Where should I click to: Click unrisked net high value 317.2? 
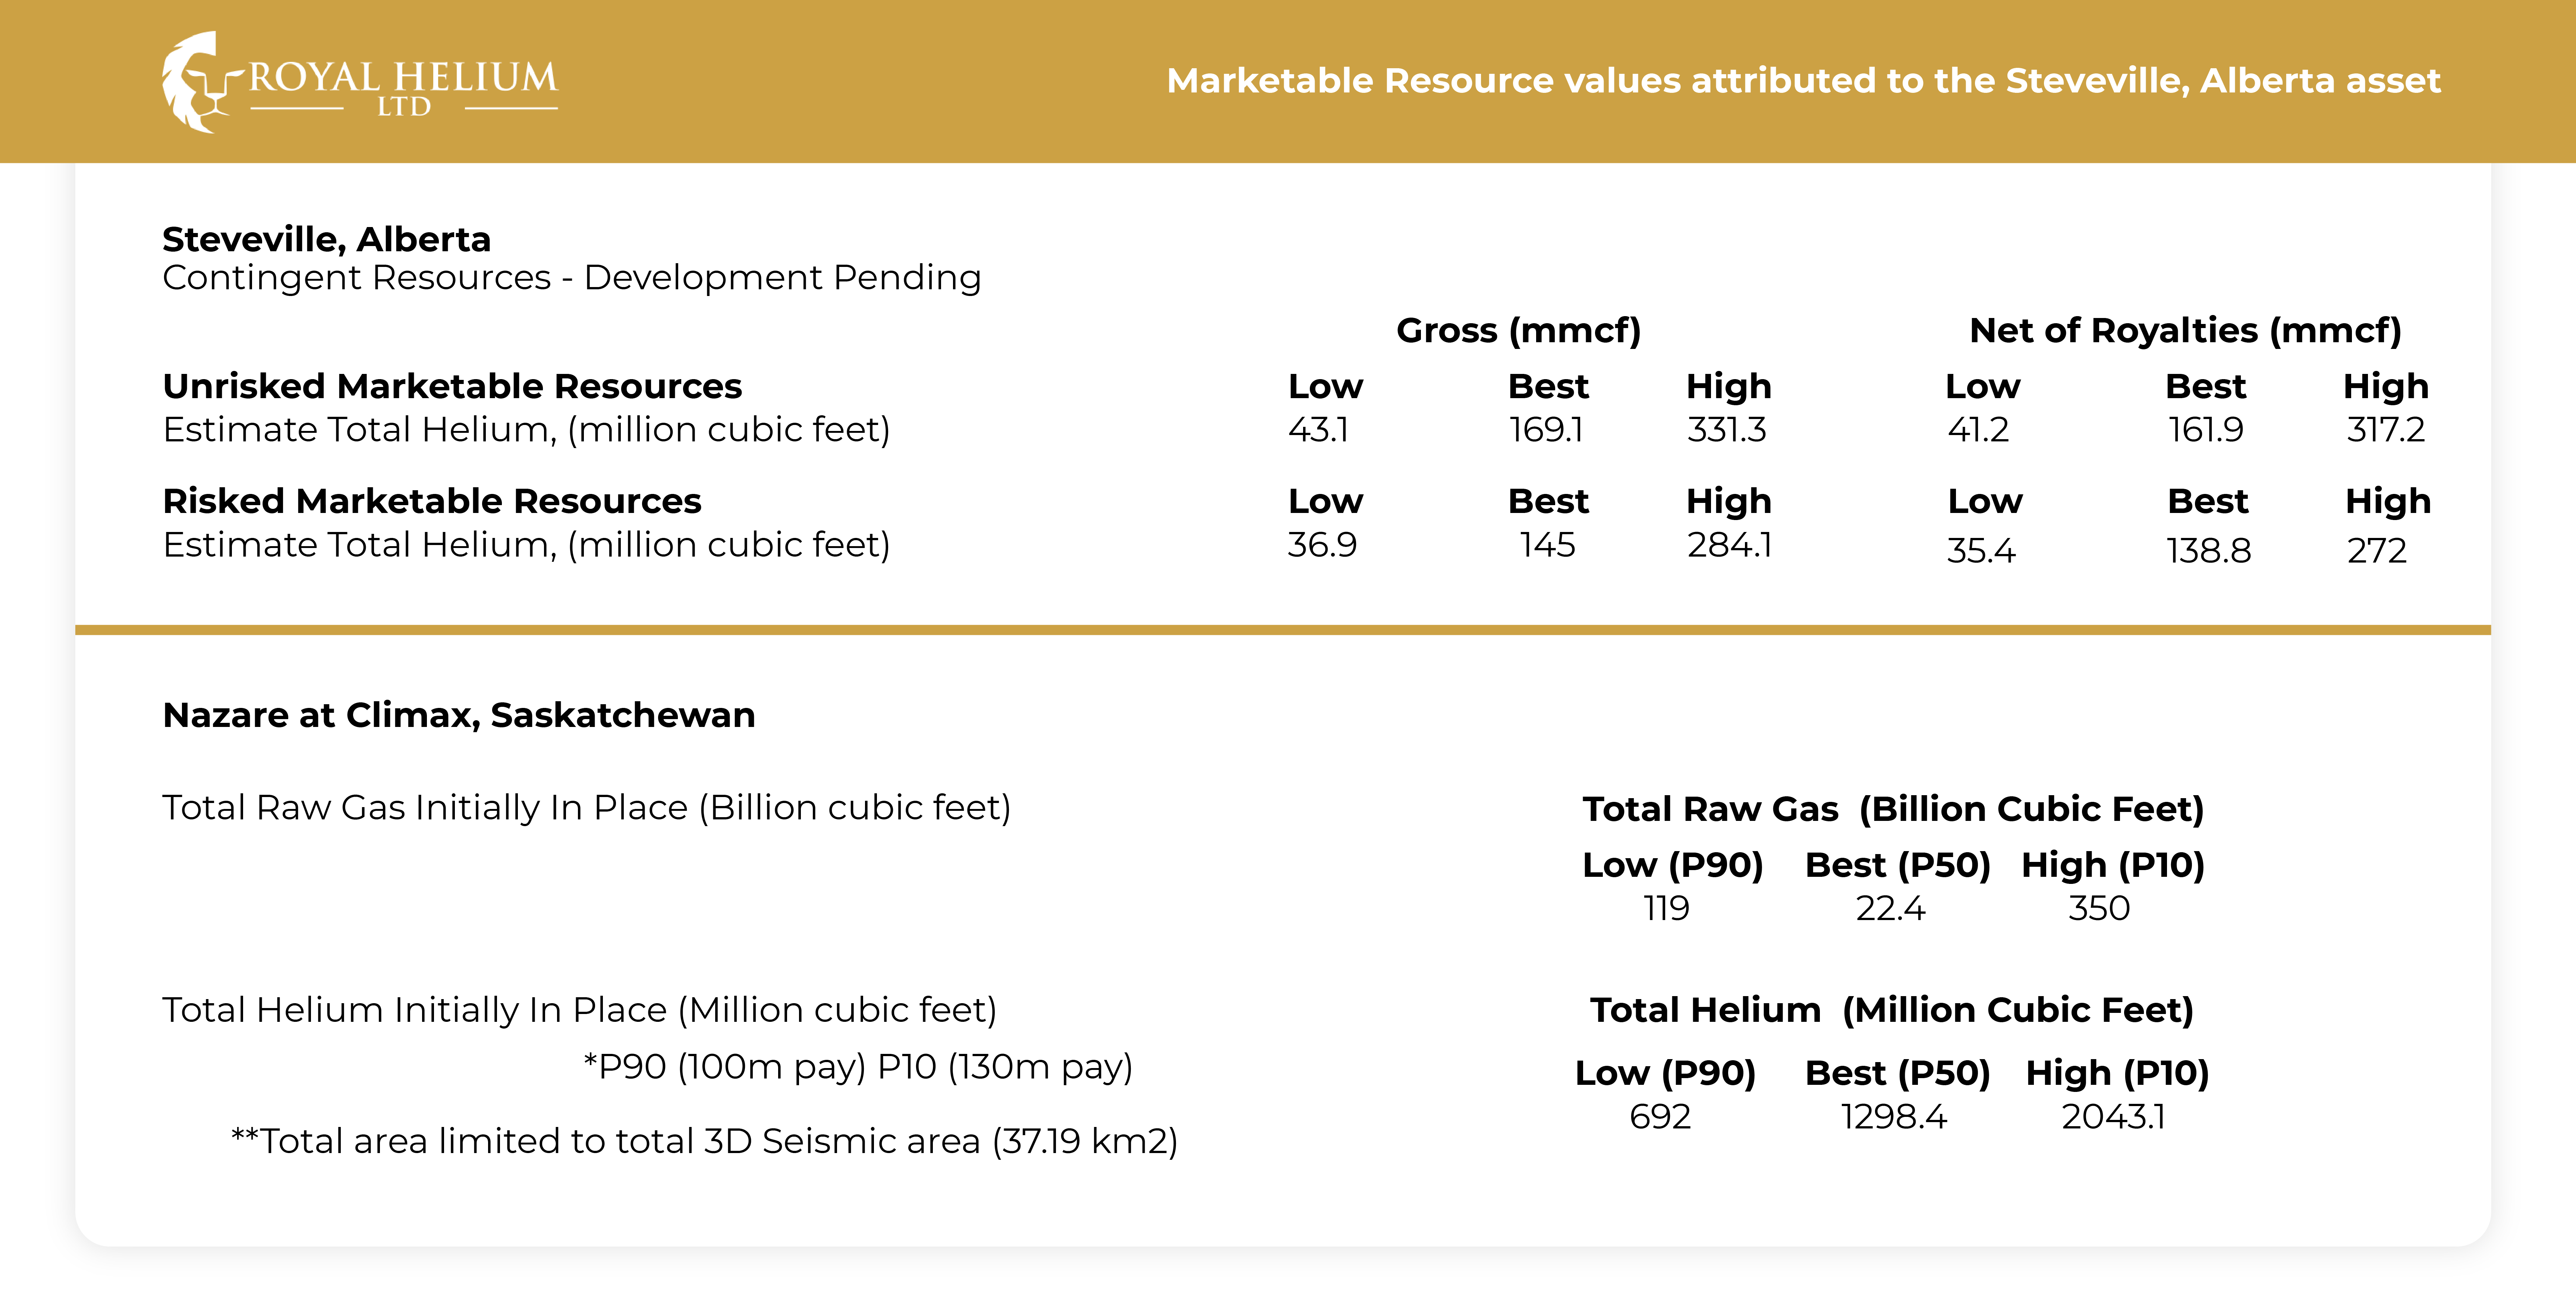coord(2386,430)
